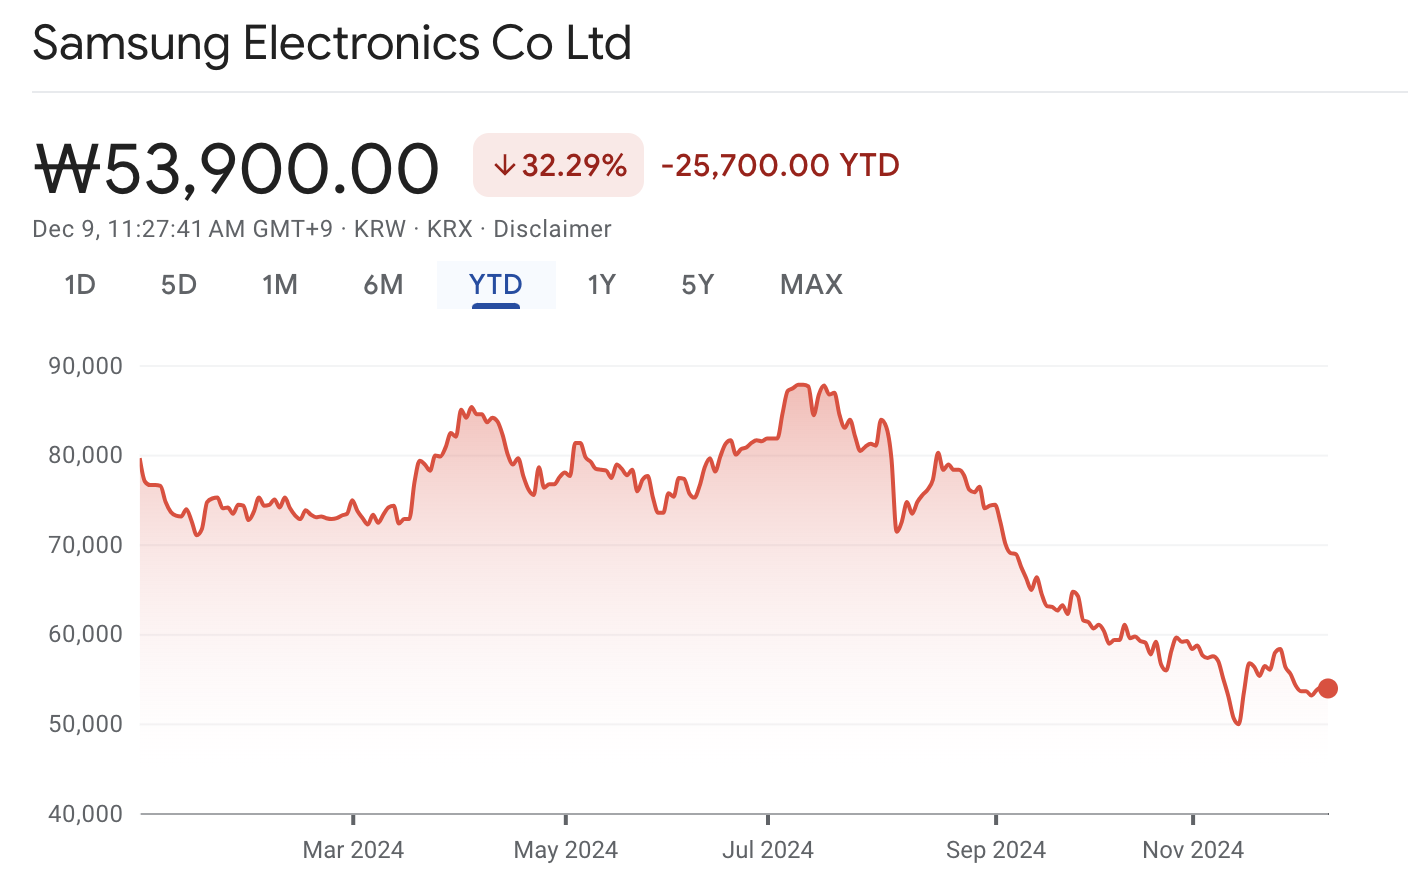Switch to the 1D time range tab
Viewport: 1408px width, 876px height.
click(x=80, y=285)
